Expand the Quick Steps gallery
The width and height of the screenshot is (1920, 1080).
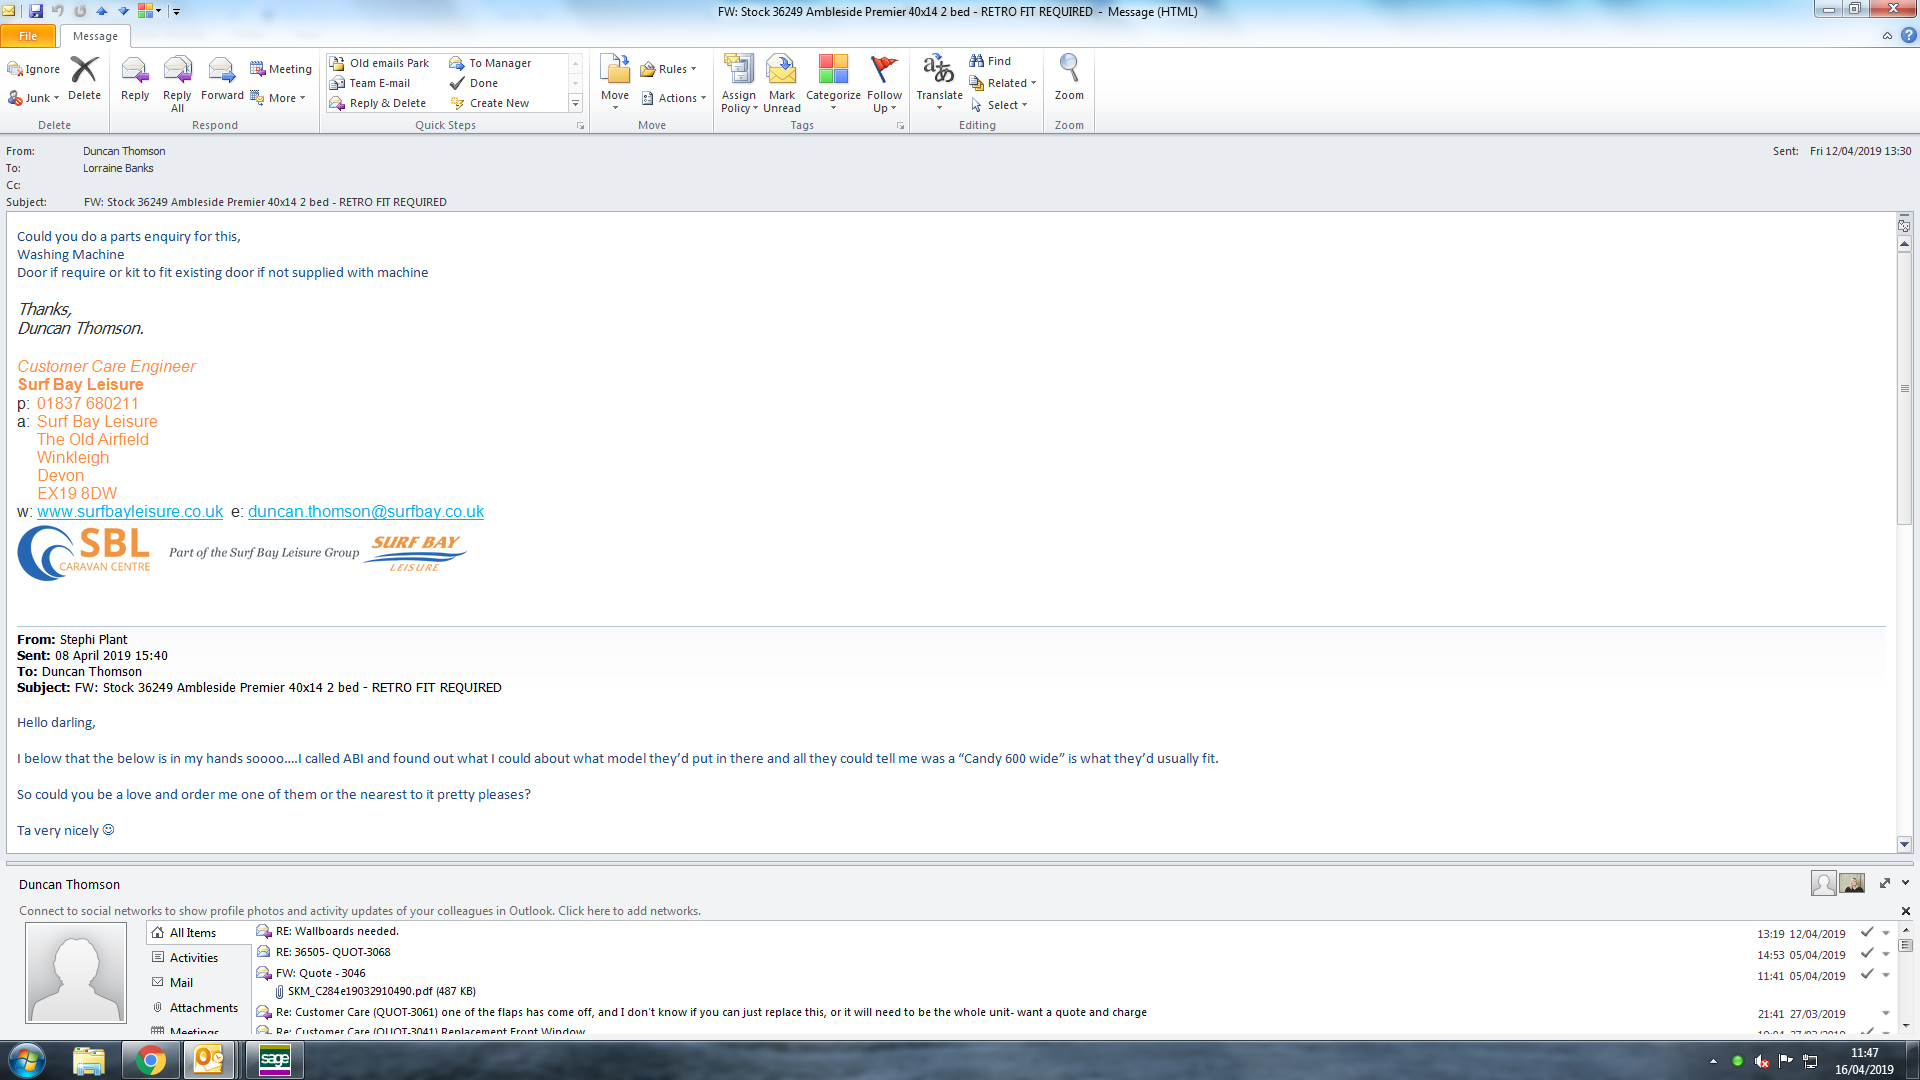[x=575, y=103]
